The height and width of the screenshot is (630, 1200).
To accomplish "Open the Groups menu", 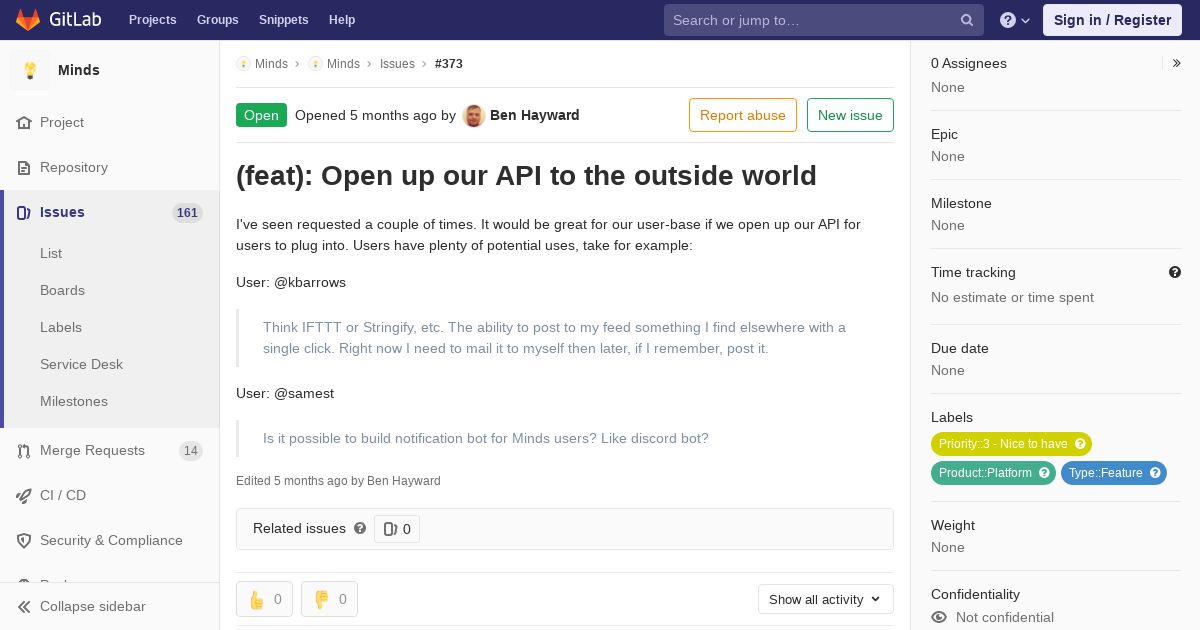I will point(218,20).
